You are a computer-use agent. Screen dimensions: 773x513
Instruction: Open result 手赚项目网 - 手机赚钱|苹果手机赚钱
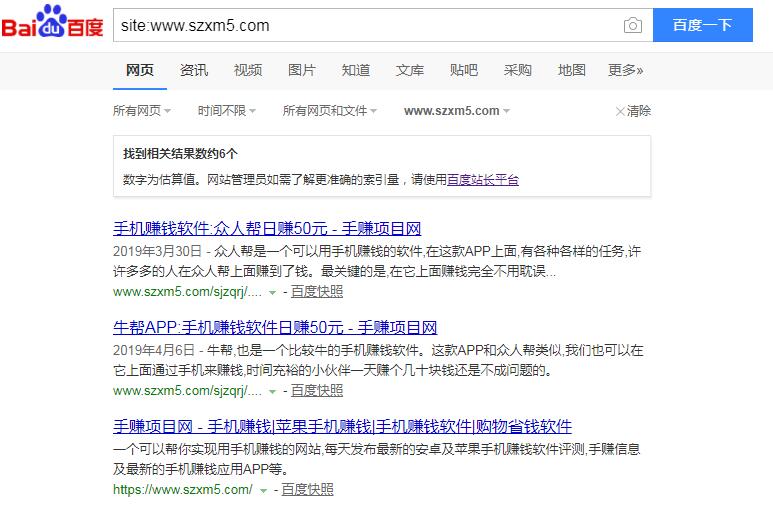click(x=342, y=426)
